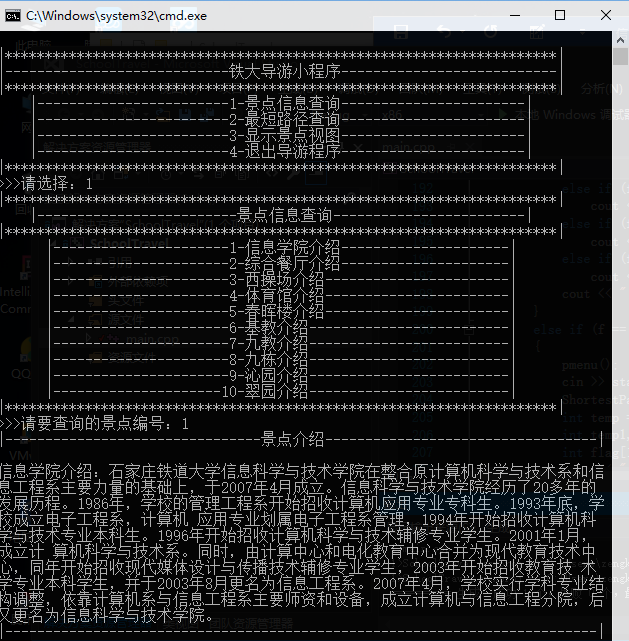Click the line starting 成立计 算机科学与技术系

pos(298,552)
